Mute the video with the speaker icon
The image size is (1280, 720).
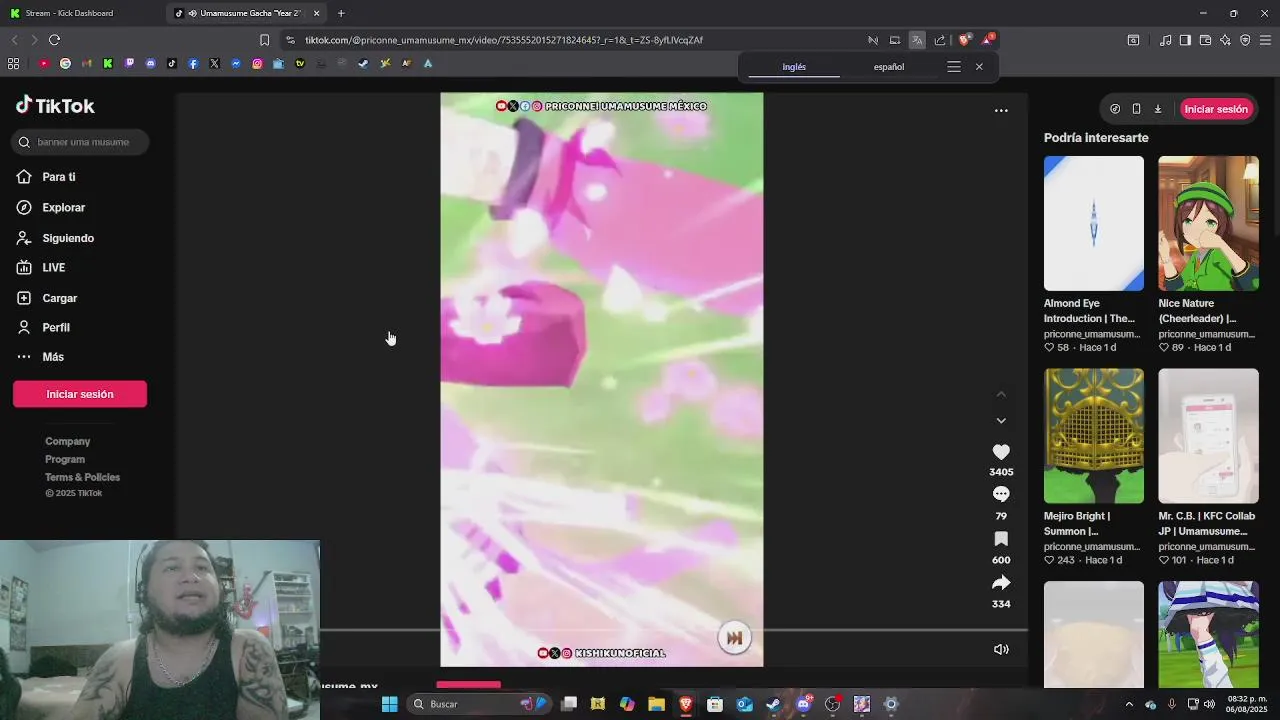pyautogui.click(x=1001, y=649)
